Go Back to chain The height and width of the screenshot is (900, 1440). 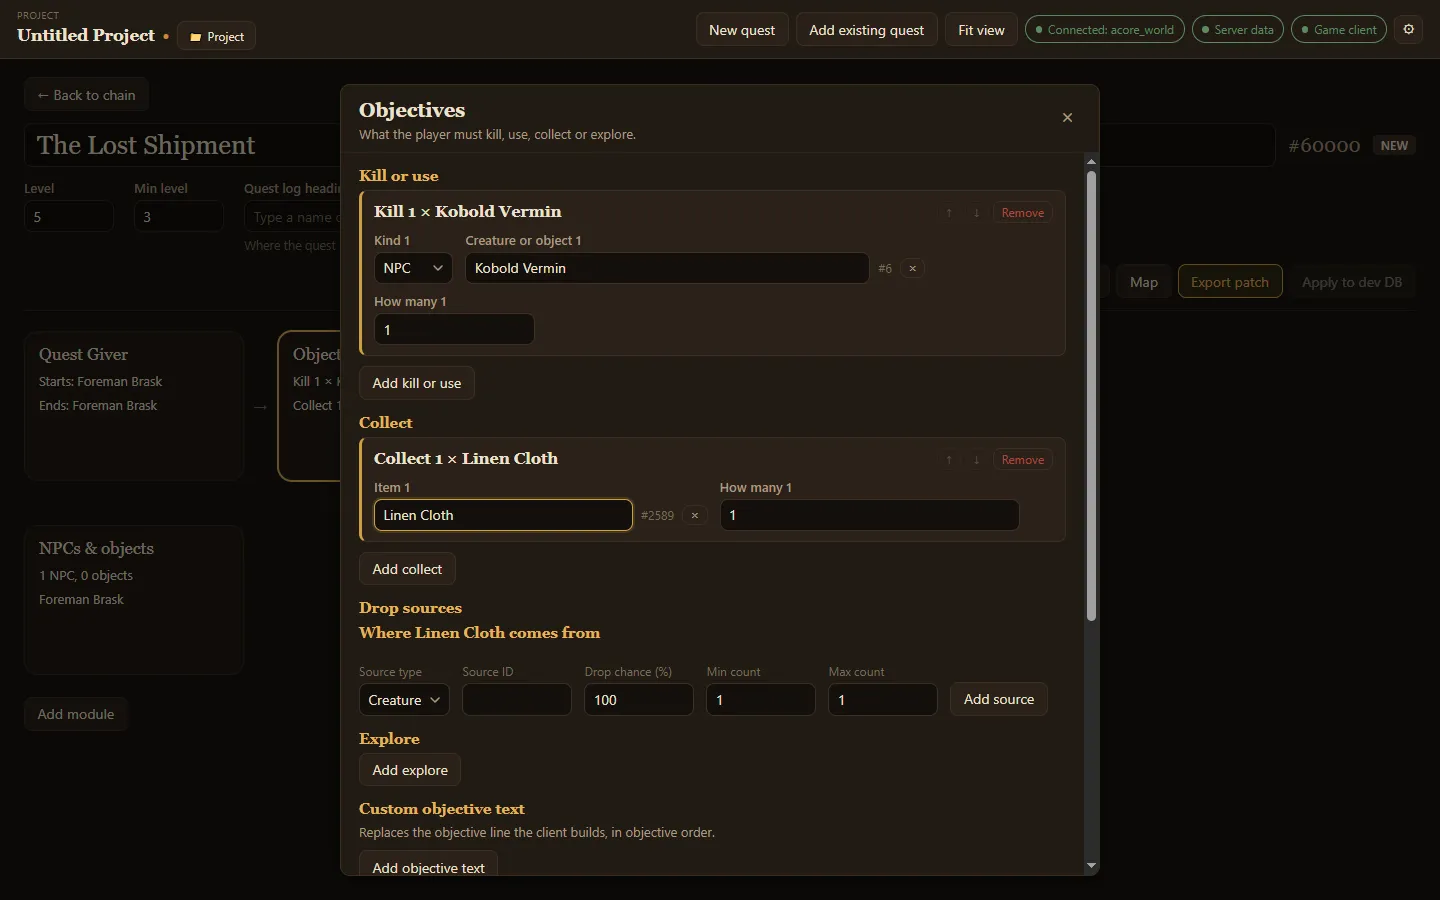(x=86, y=95)
